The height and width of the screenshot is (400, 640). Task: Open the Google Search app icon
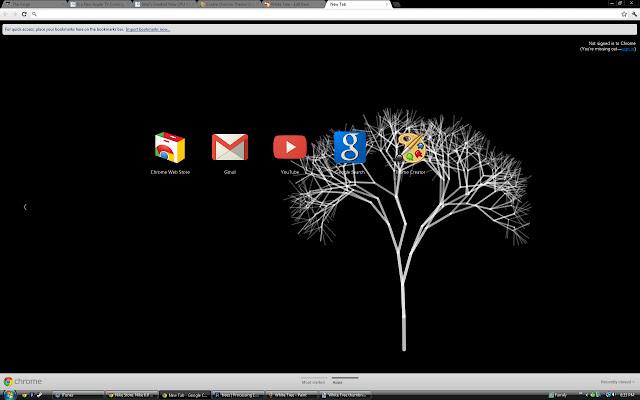(350, 147)
